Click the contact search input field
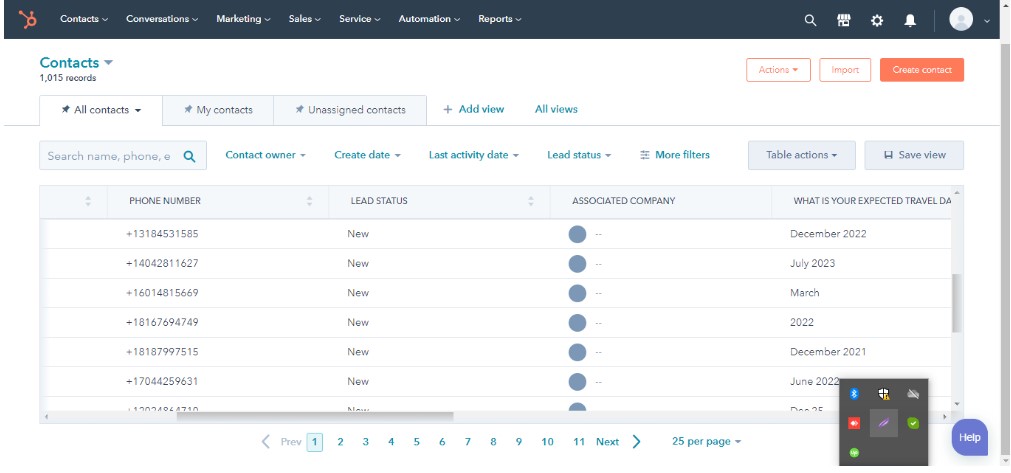Image resolution: width=1011 pixels, height=473 pixels. pyautogui.click(x=110, y=156)
